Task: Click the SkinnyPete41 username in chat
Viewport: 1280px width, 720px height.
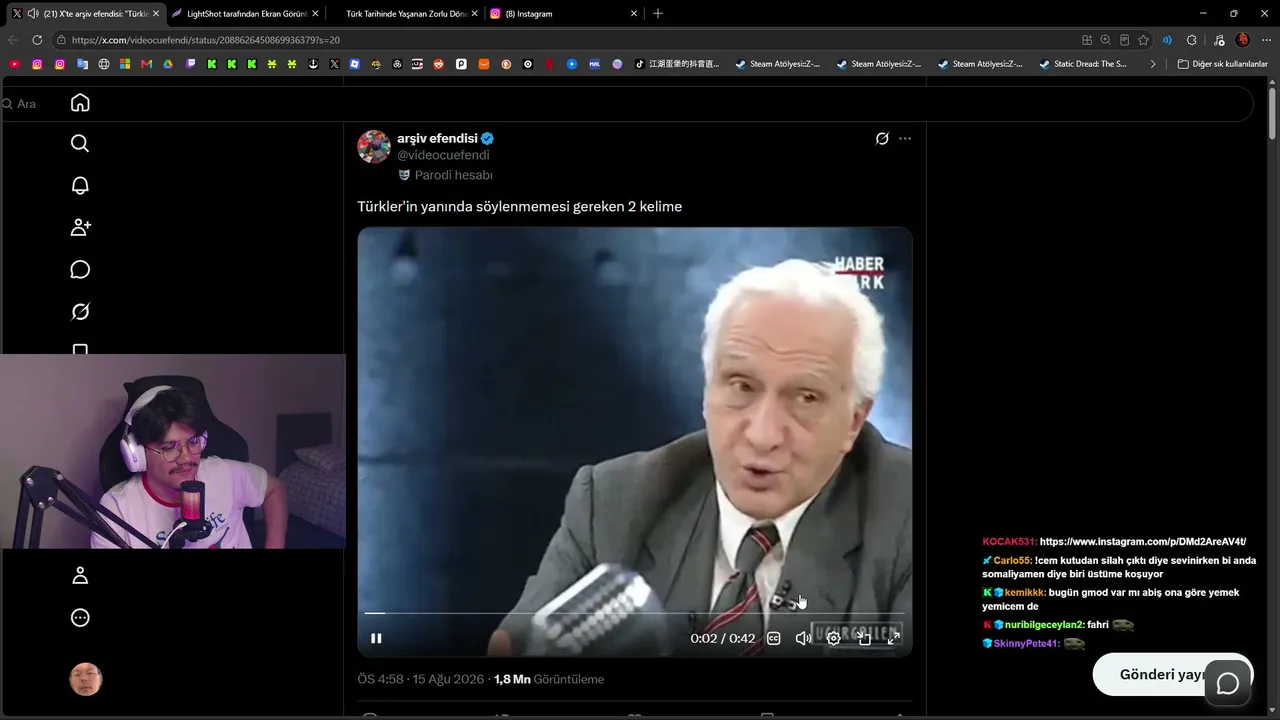Action: pyautogui.click(x=1027, y=644)
